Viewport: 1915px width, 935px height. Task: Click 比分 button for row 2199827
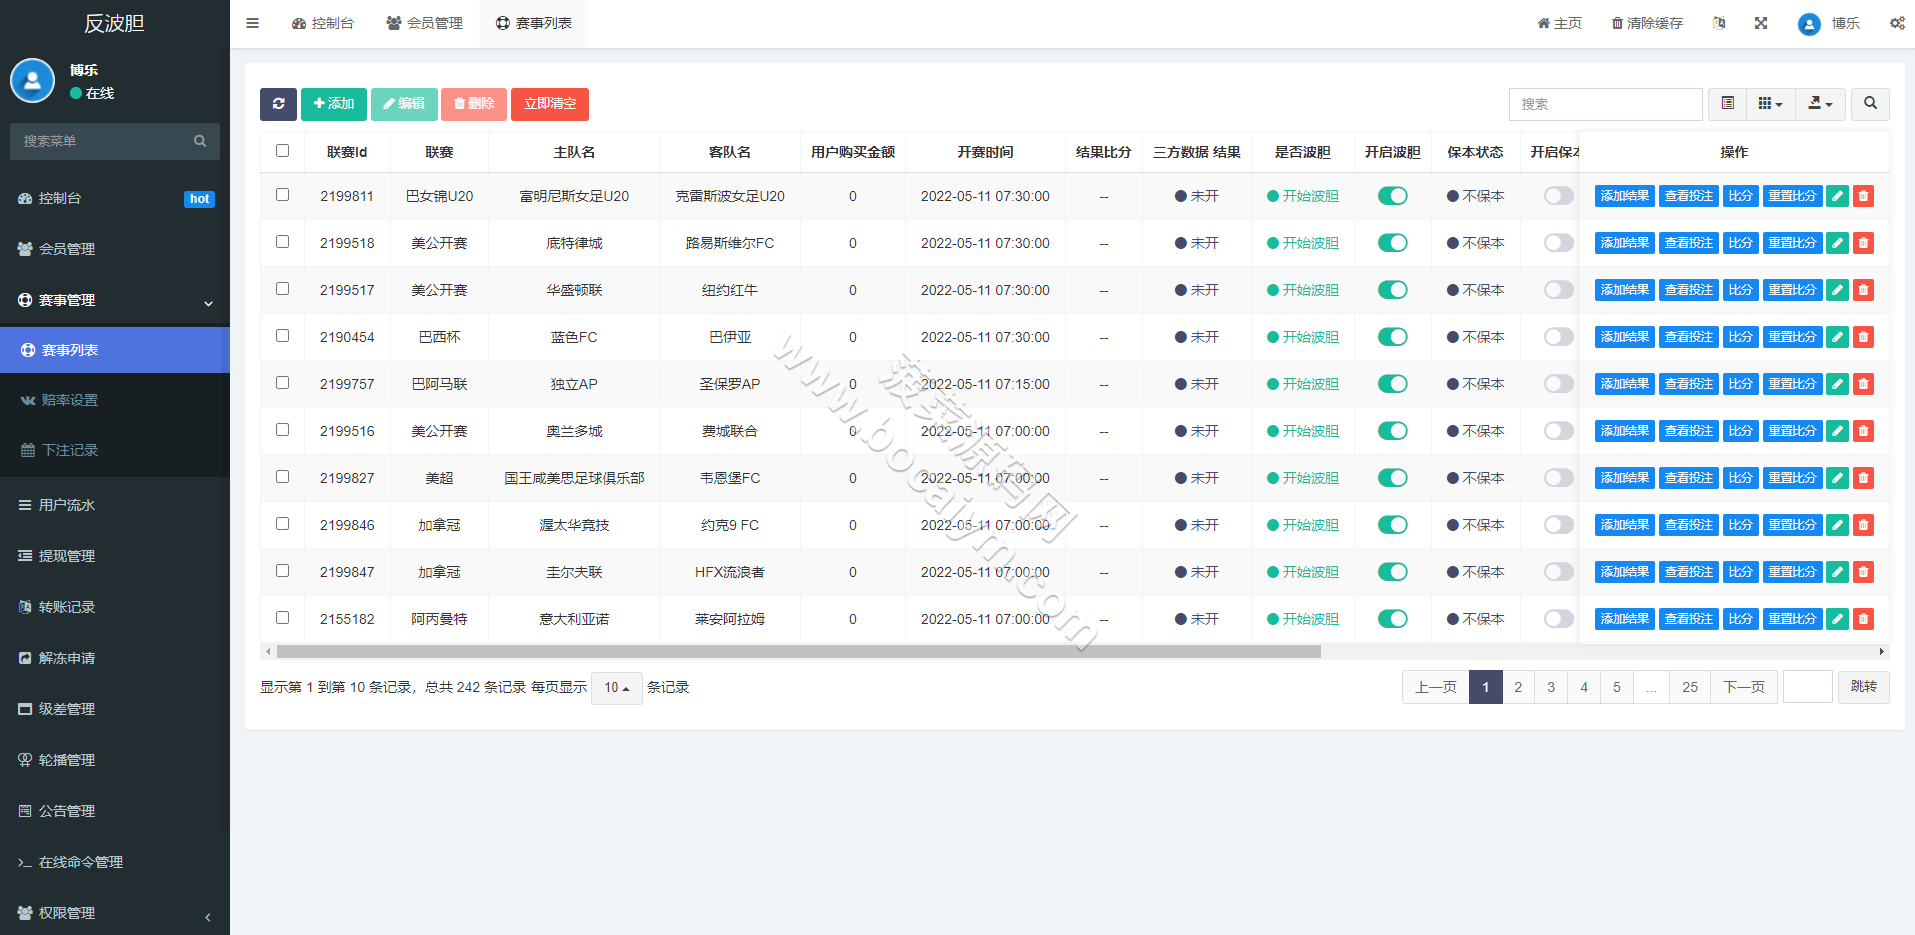[1740, 478]
